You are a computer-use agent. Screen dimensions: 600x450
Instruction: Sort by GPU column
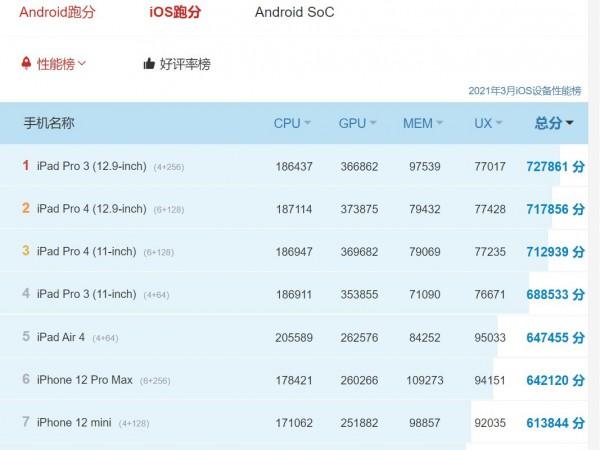pos(357,123)
